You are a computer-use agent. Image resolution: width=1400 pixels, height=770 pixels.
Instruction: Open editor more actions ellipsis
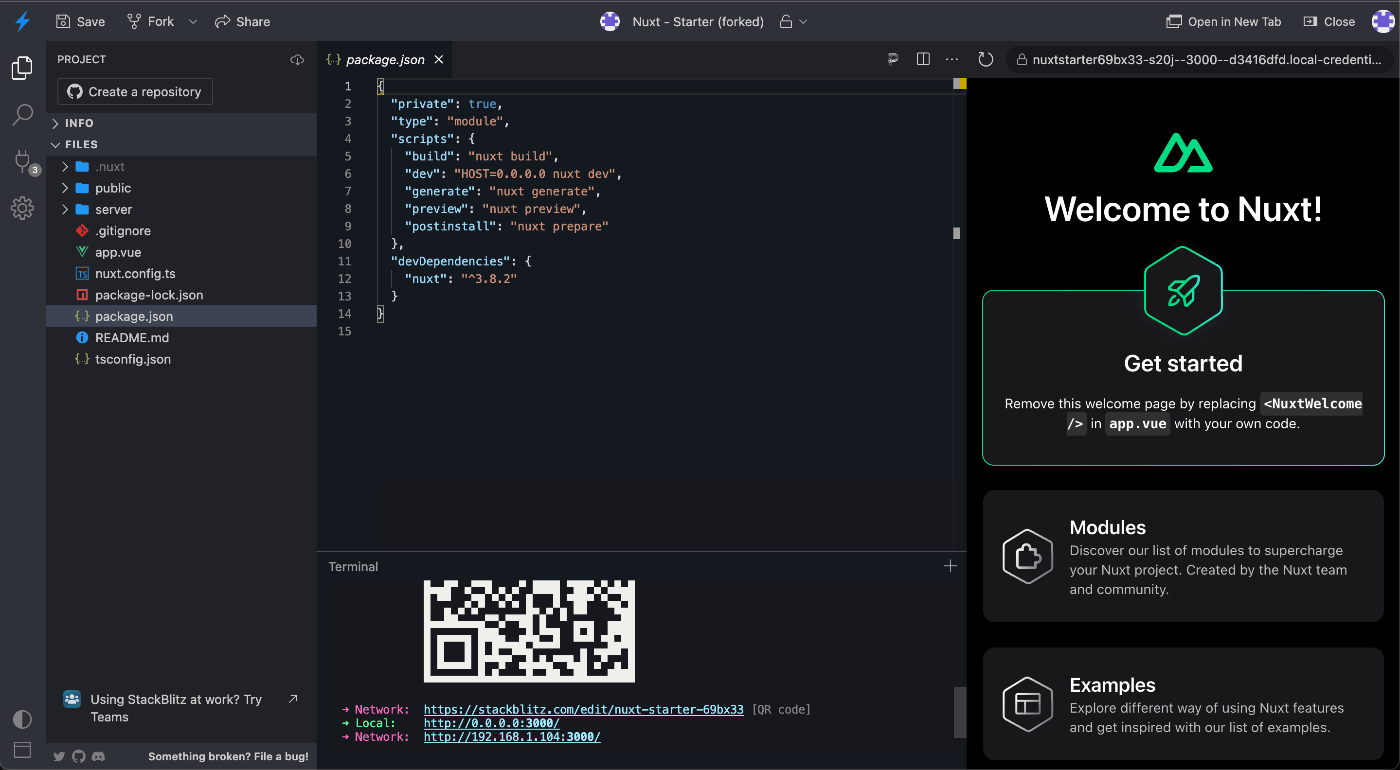[951, 60]
